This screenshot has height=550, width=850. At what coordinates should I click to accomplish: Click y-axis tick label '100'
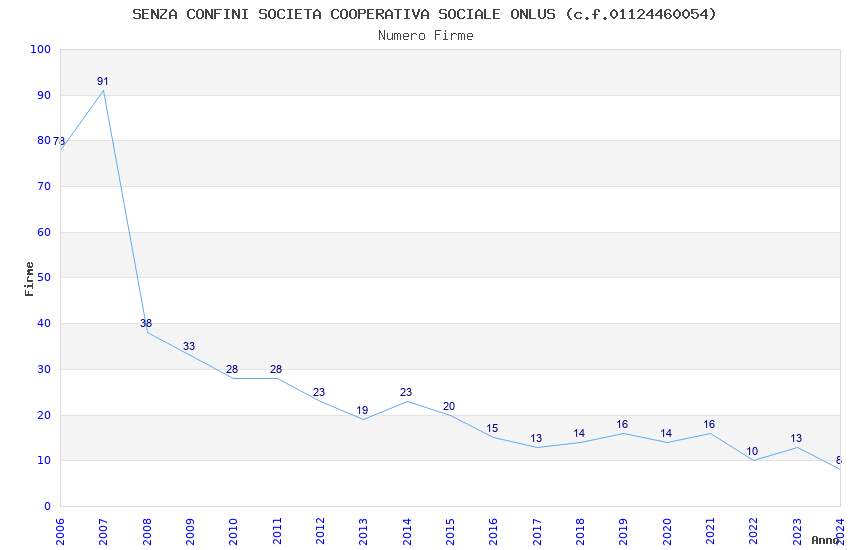coord(40,49)
